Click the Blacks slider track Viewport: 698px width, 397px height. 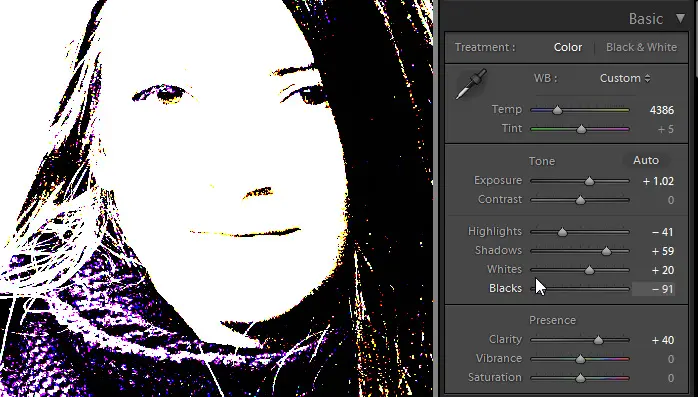pos(580,289)
